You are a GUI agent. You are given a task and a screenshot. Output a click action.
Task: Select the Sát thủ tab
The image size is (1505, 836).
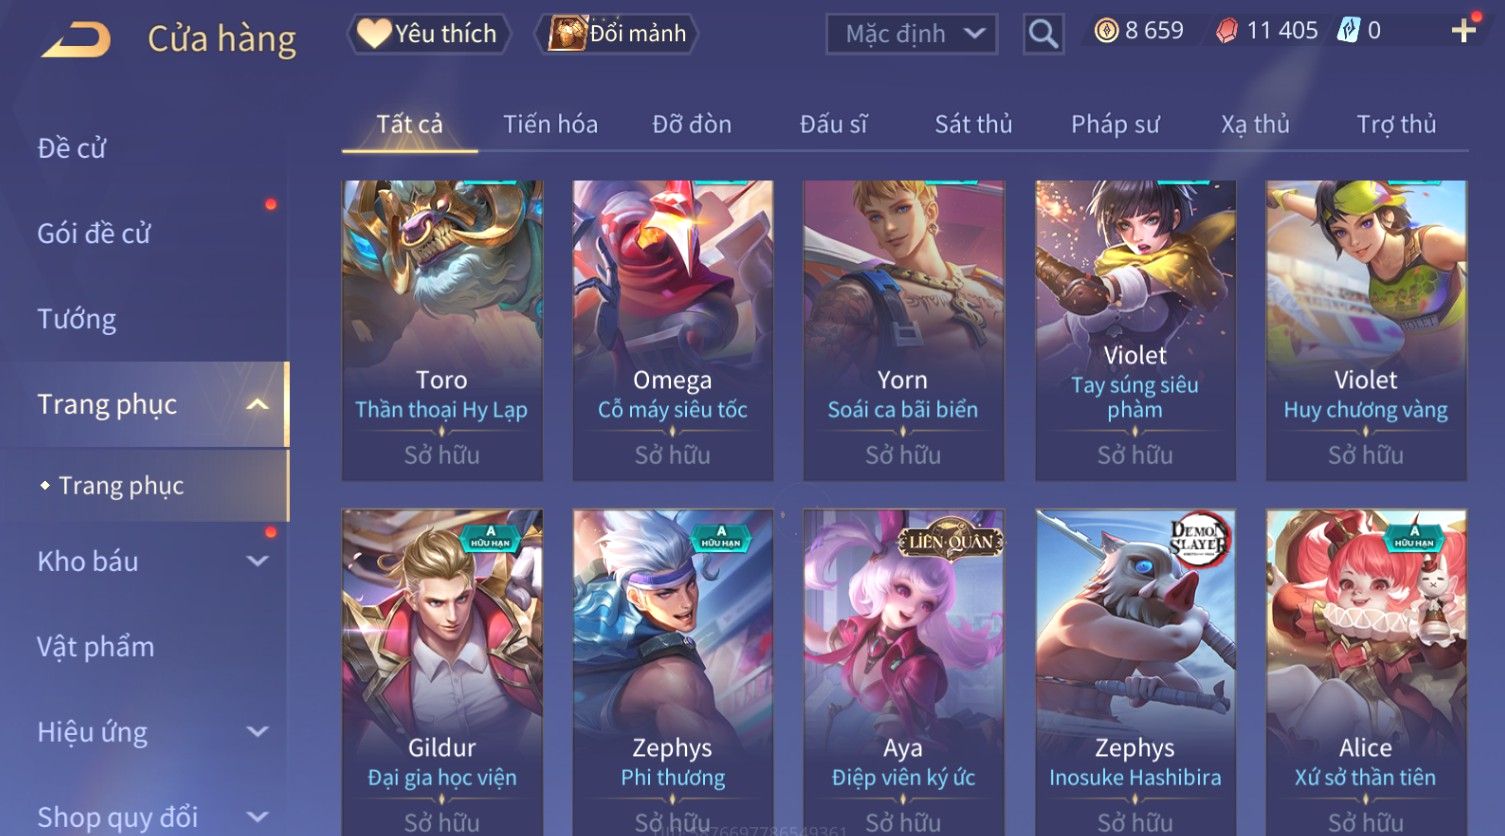[x=973, y=124]
